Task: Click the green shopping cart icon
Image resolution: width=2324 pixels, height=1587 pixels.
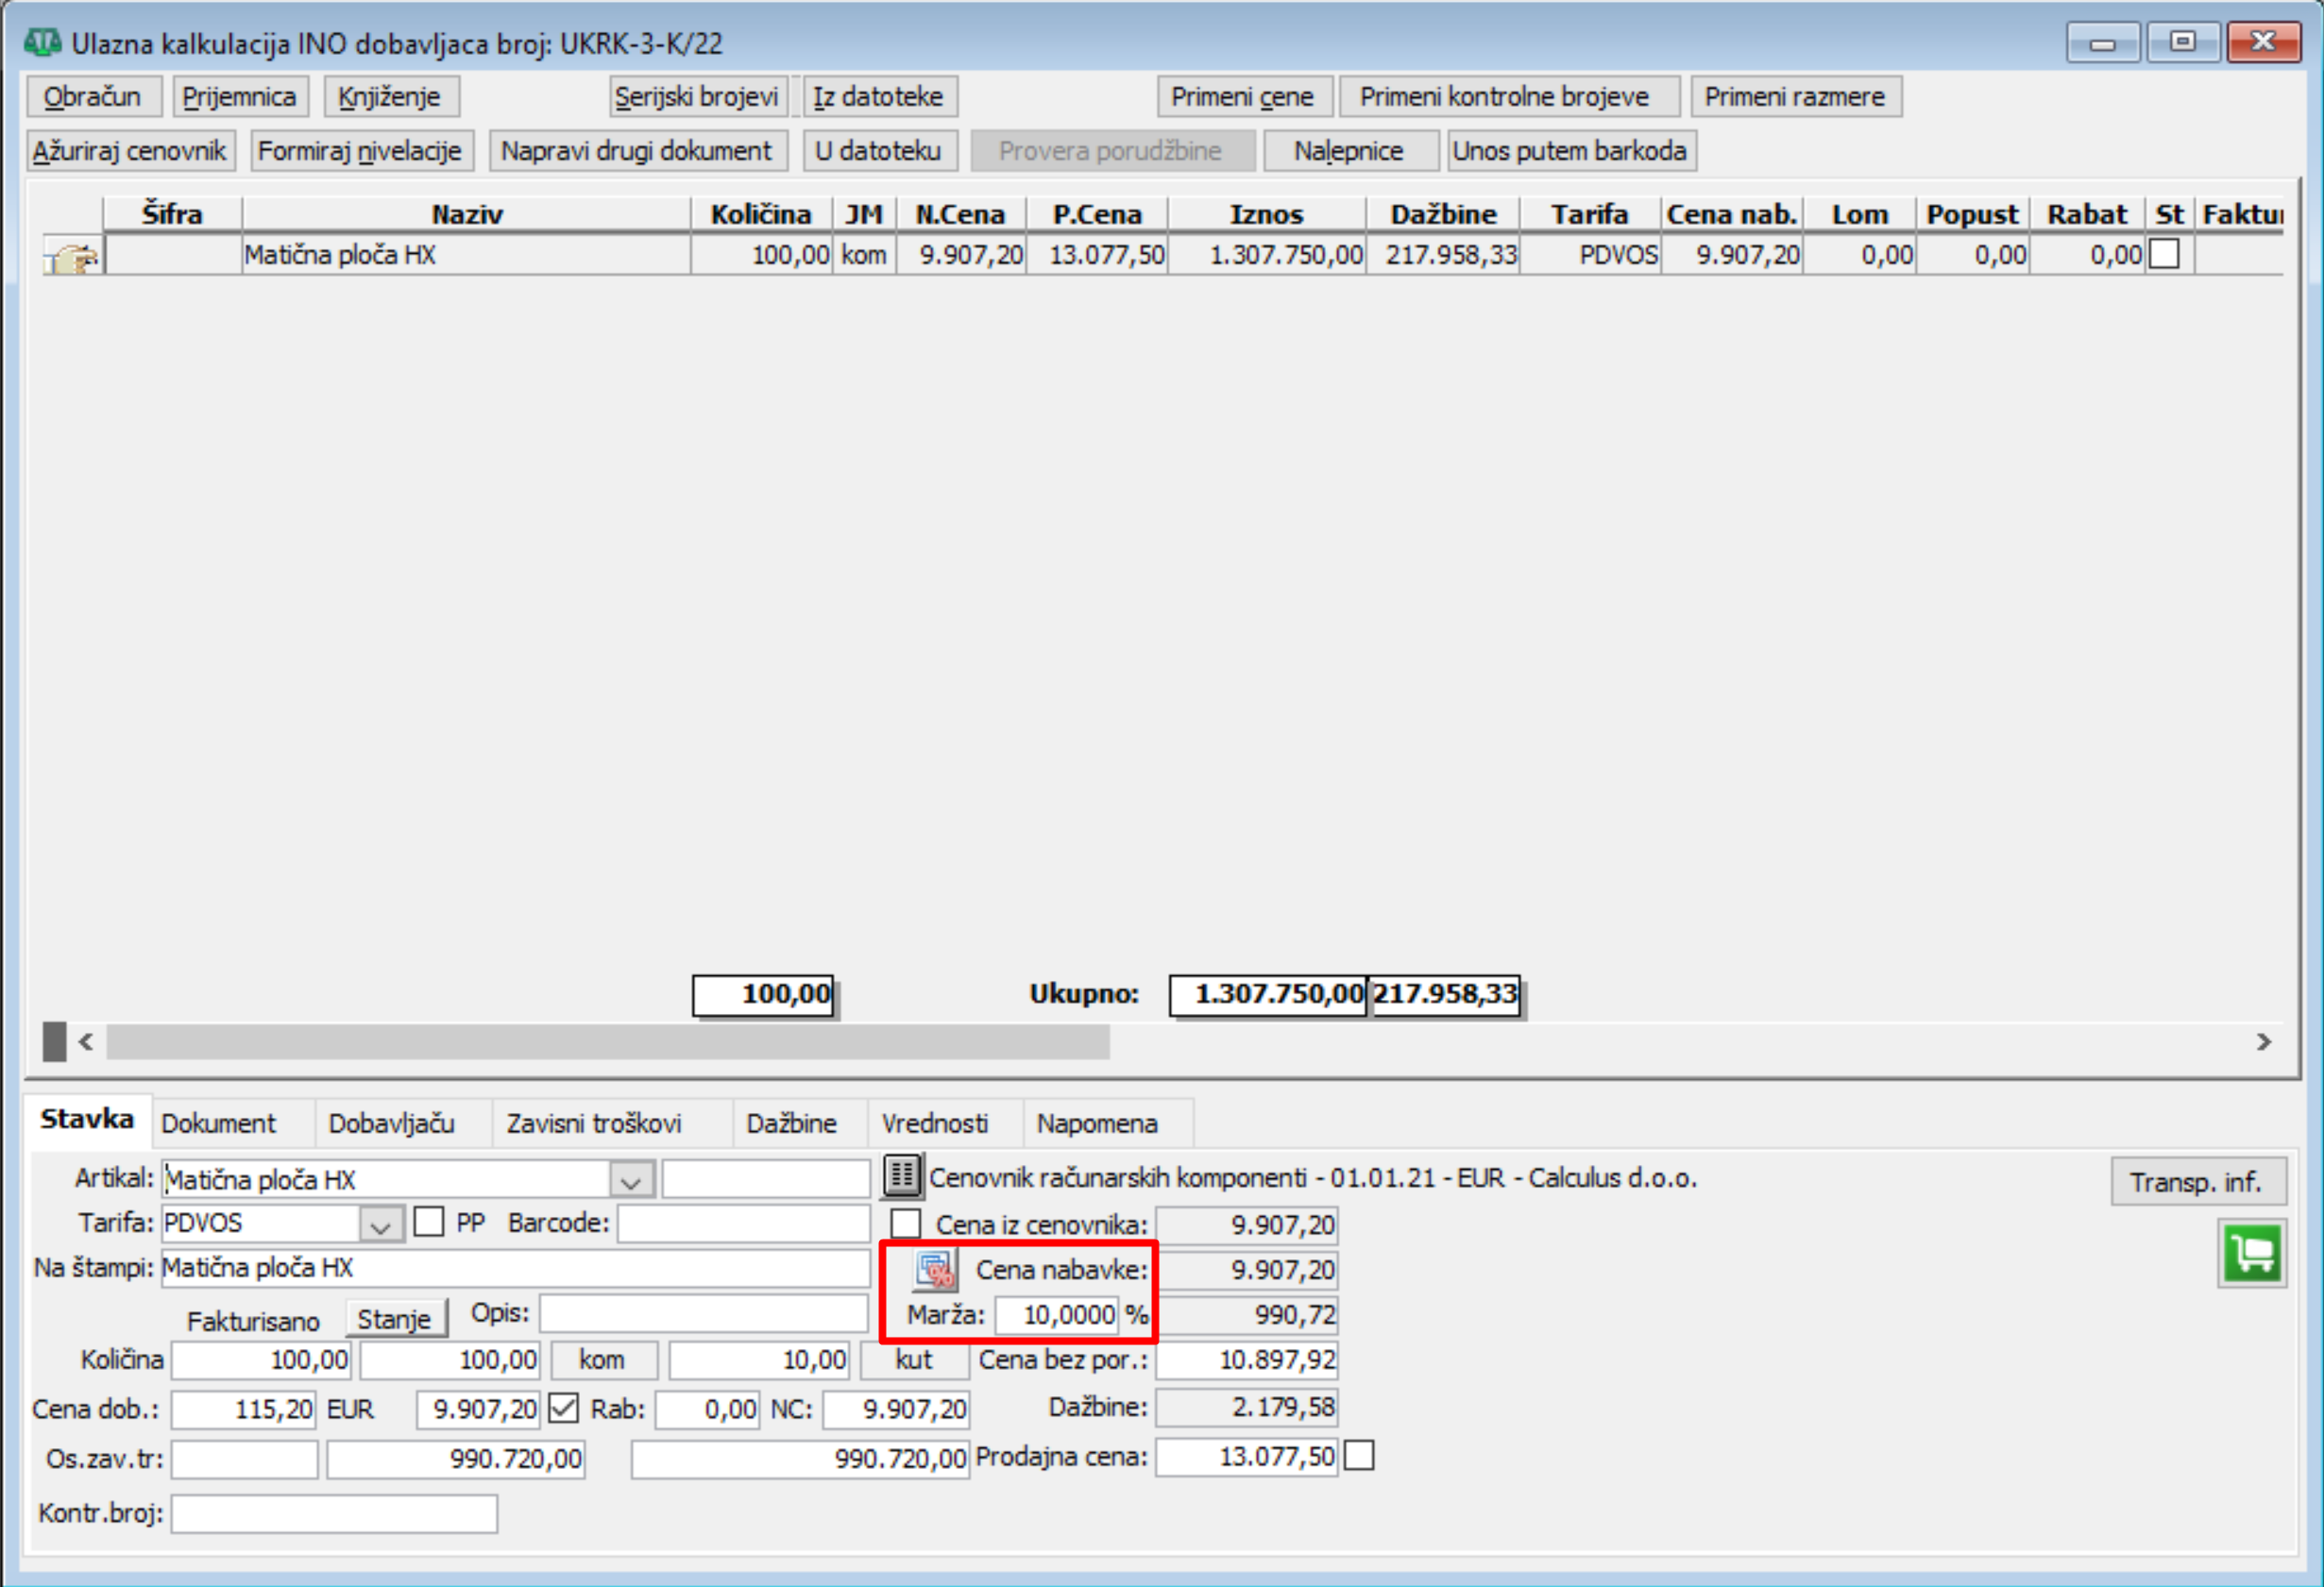Action: pos(2251,1253)
